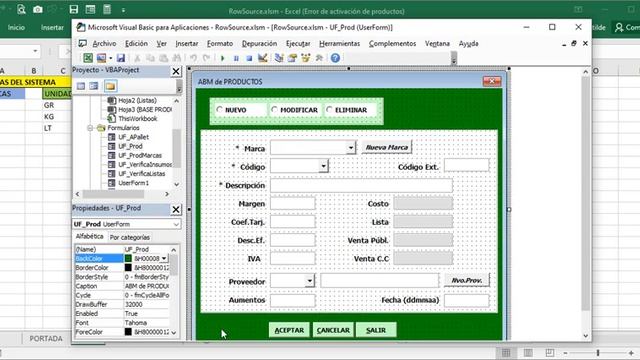
Task: Click the Break pause toolbar icon
Action: (x=236, y=58)
